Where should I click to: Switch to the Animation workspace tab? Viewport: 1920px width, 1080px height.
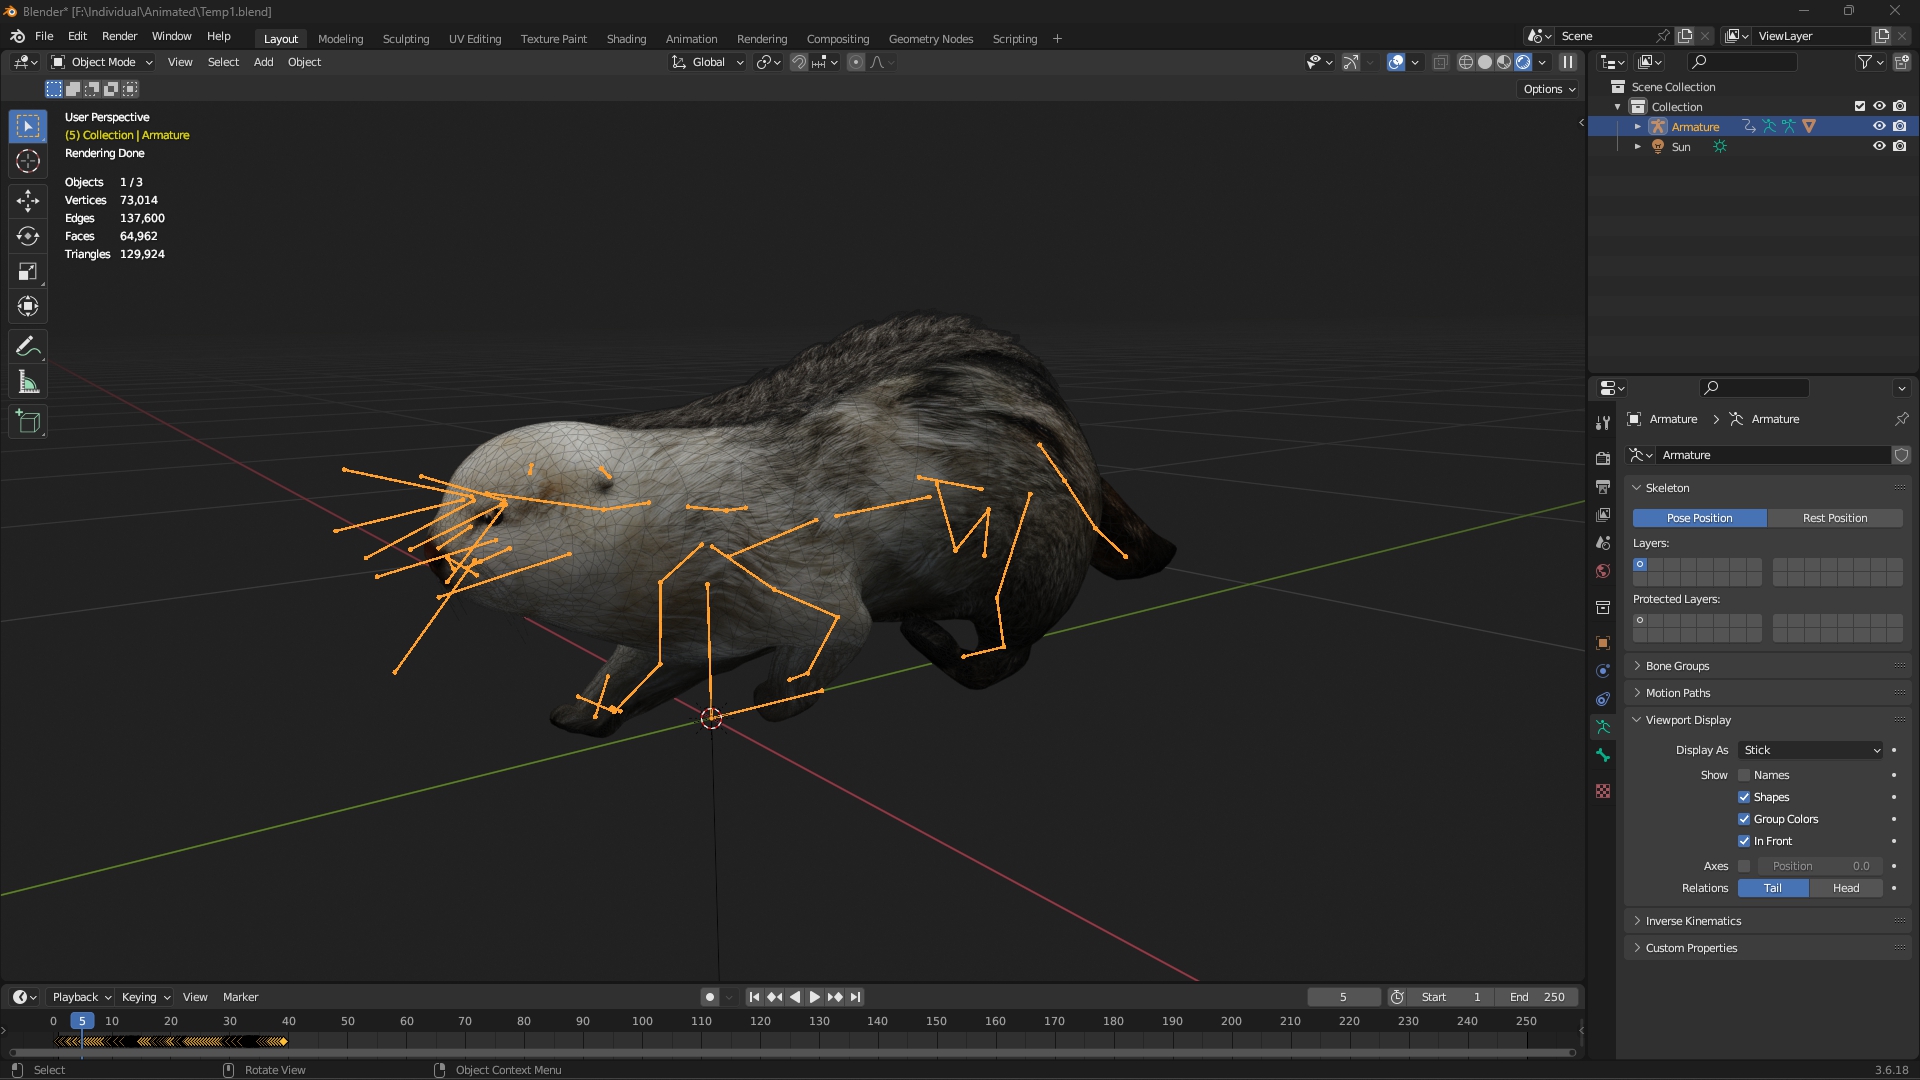(x=691, y=39)
